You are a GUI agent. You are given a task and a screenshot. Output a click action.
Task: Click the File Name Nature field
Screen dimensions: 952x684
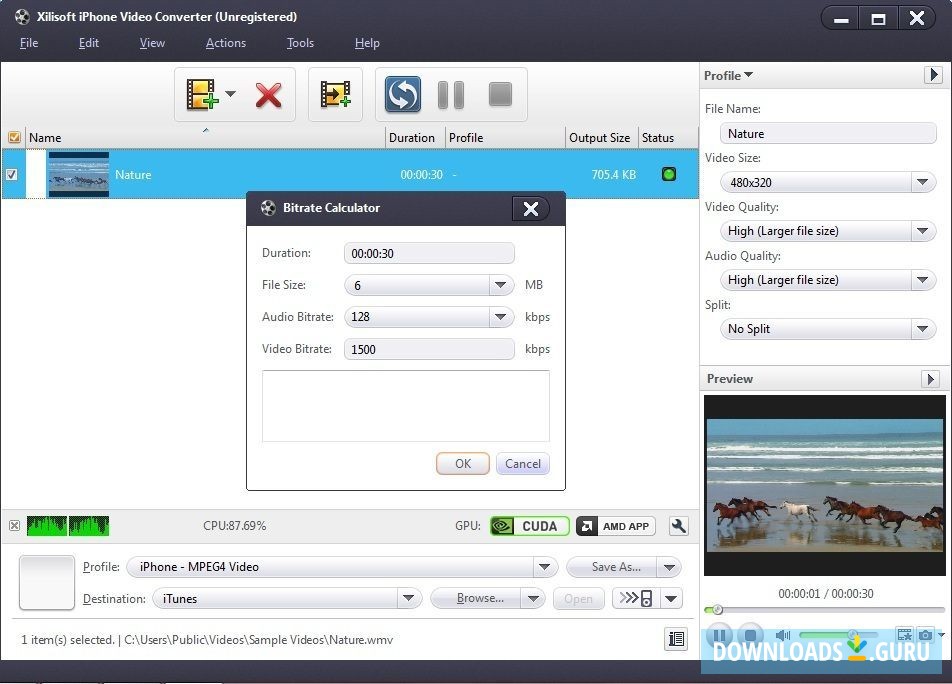click(828, 134)
